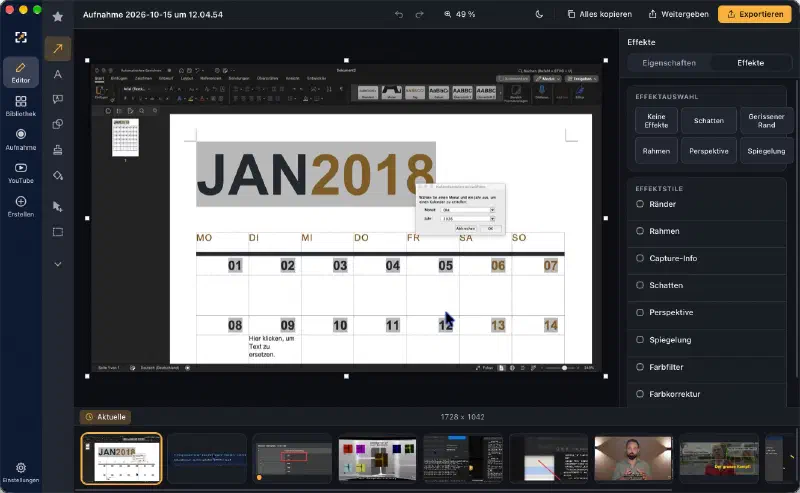This screenshot has height=493, width=800.
Task: Apply the Schatten effect button
Action: [x=709, y=120]
